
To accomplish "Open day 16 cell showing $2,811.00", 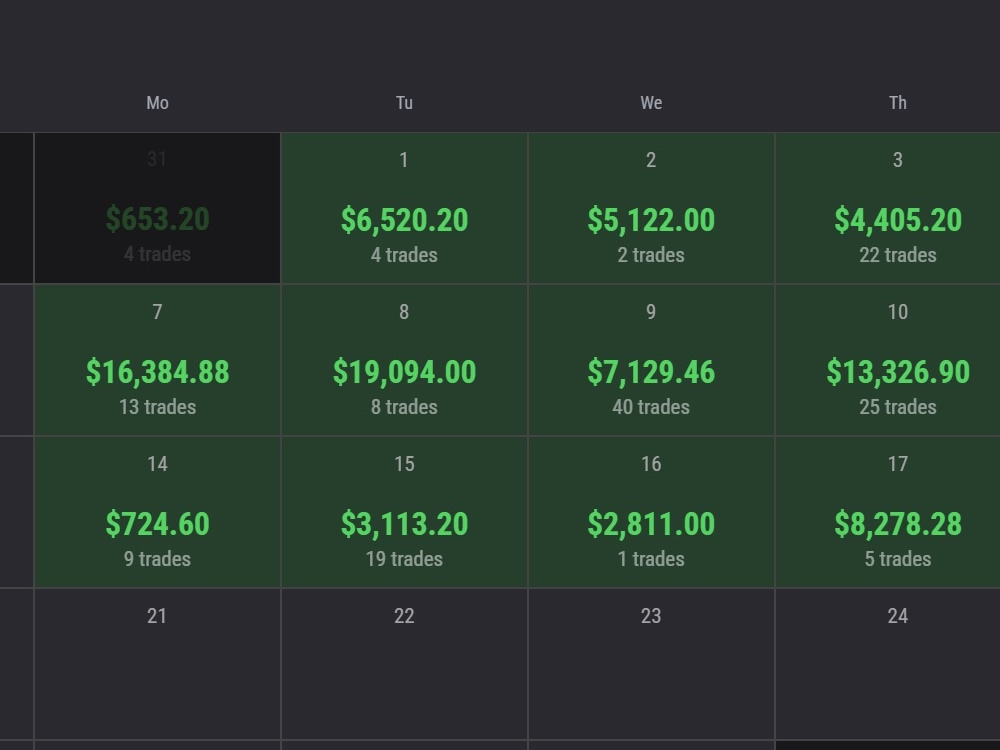I will [651, 512].
